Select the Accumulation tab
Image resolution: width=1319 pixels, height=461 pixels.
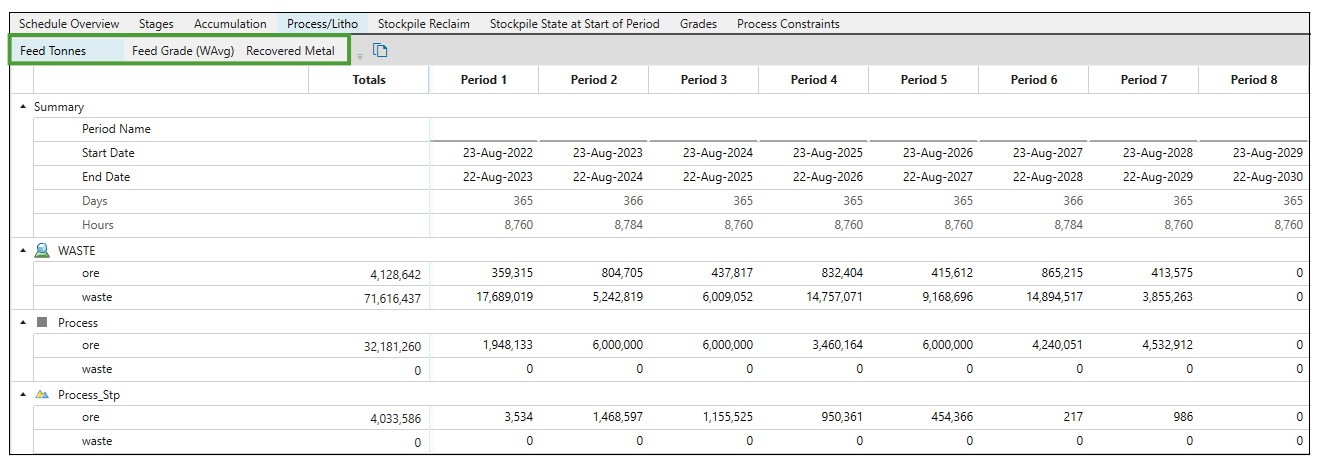230,23
